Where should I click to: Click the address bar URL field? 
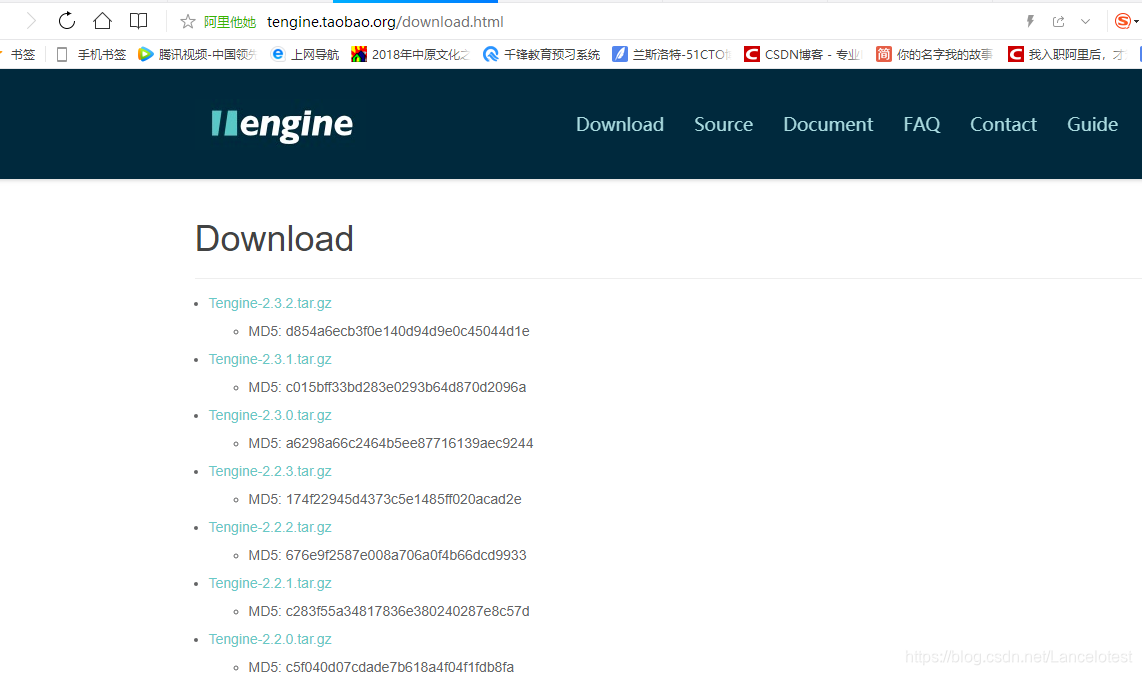(385, 22)
